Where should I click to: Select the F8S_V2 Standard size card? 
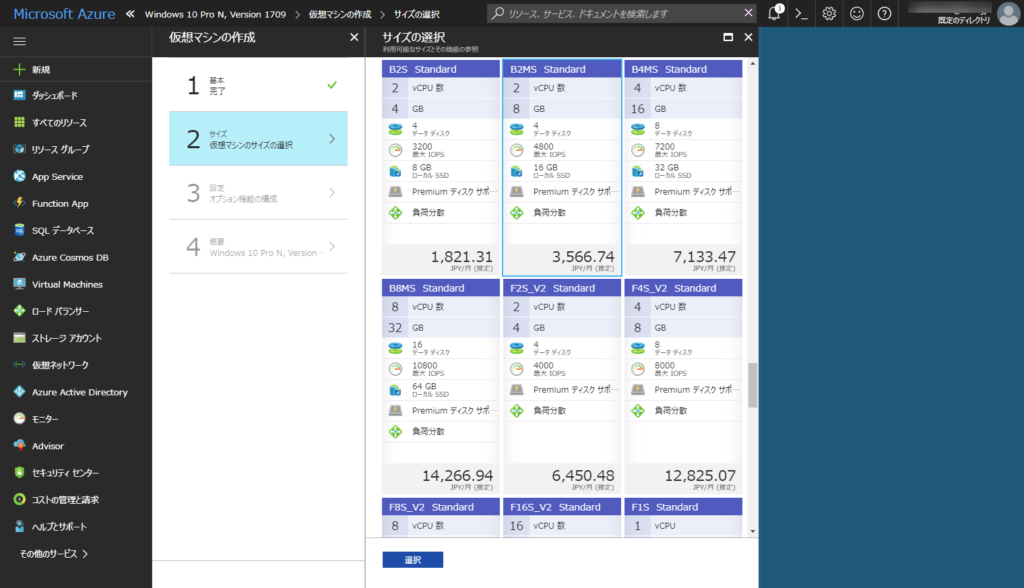(441, 517)
